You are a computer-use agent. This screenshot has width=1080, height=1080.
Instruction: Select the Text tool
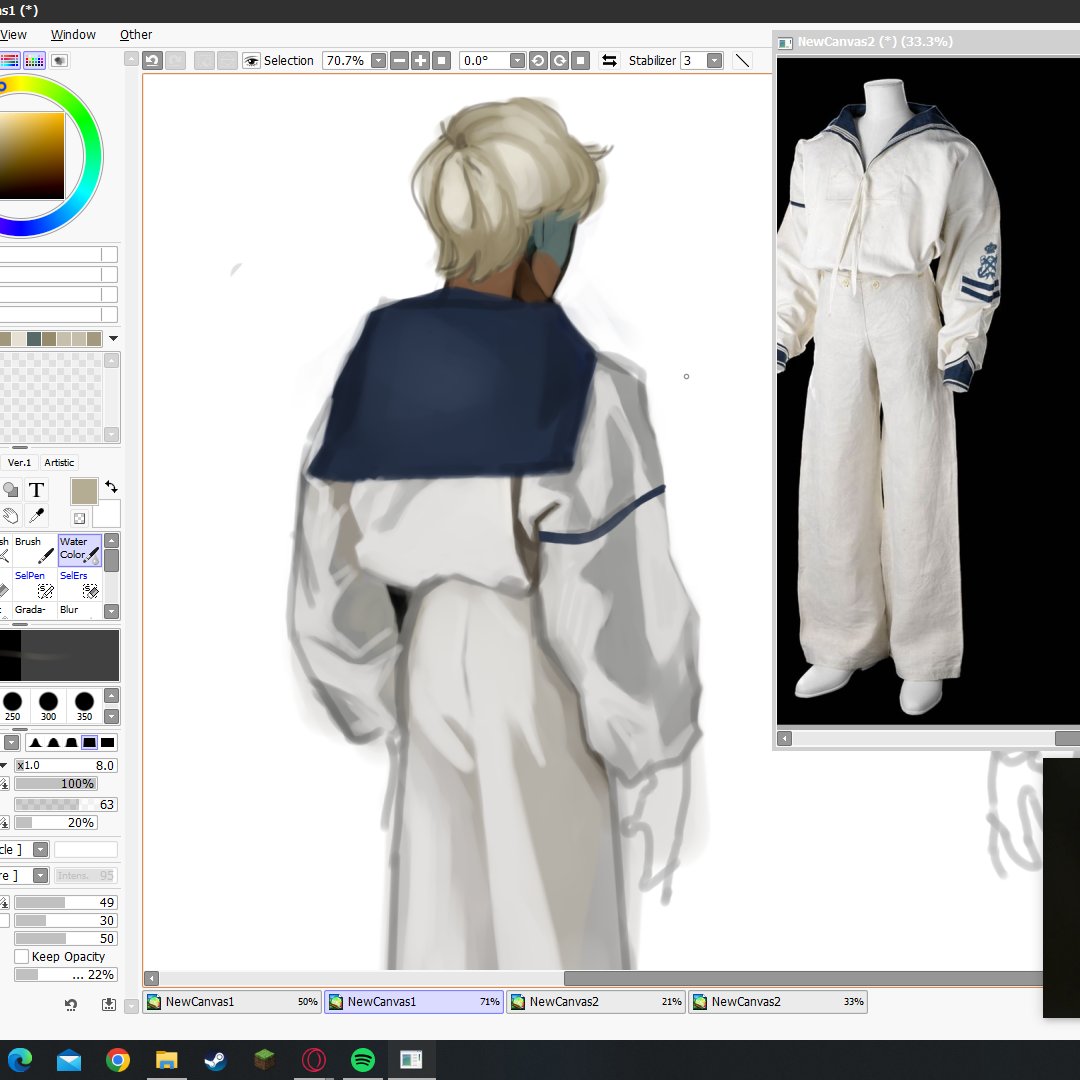click(x=37, y=490)
